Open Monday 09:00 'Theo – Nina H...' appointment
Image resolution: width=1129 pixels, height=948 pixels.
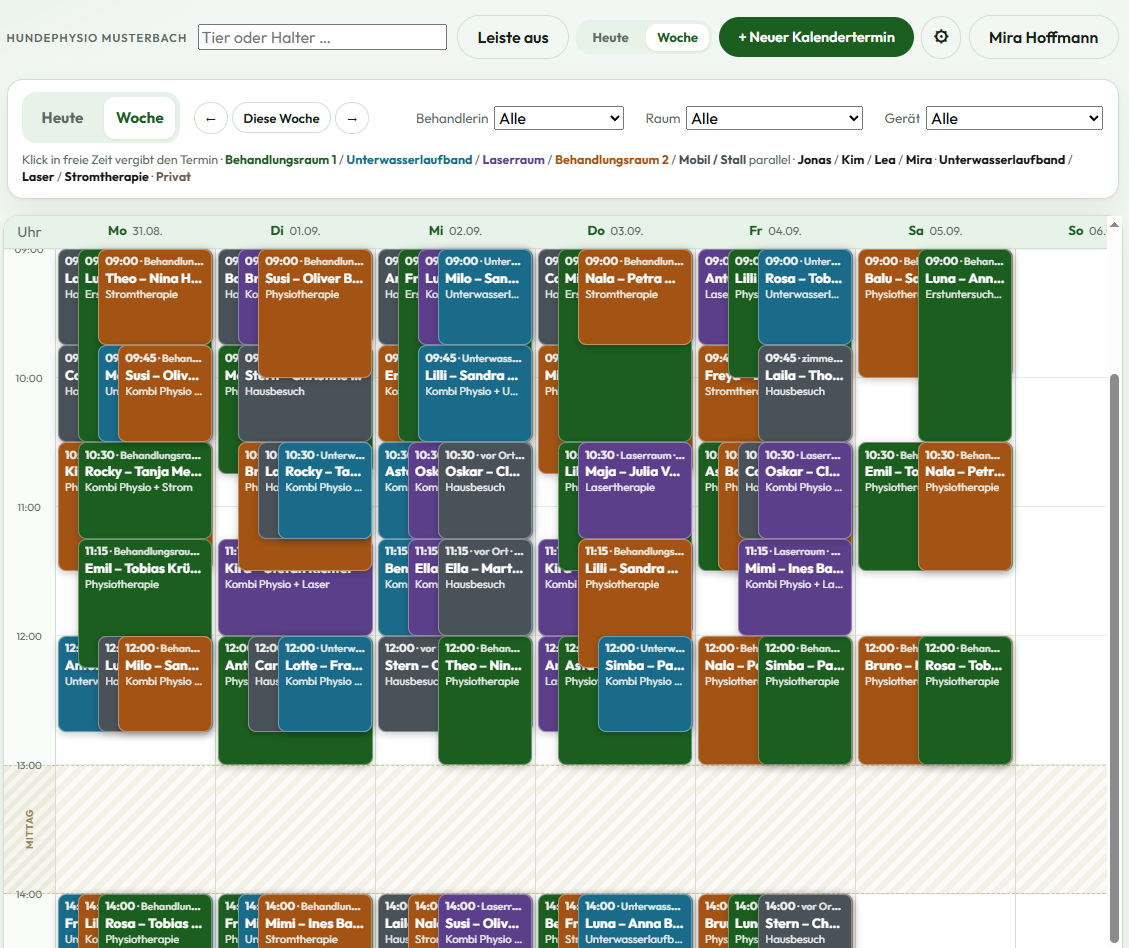click(x=155, y=297)
